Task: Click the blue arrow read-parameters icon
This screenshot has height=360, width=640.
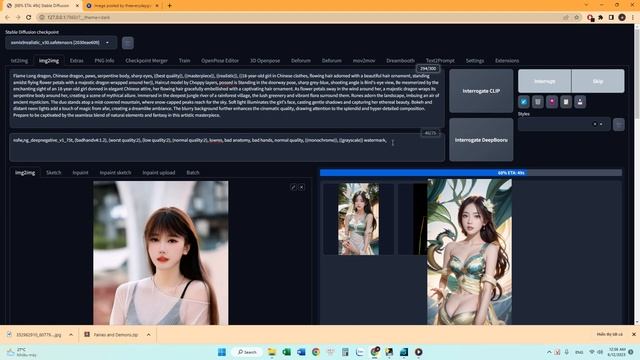Action: (x=524, y=102)
